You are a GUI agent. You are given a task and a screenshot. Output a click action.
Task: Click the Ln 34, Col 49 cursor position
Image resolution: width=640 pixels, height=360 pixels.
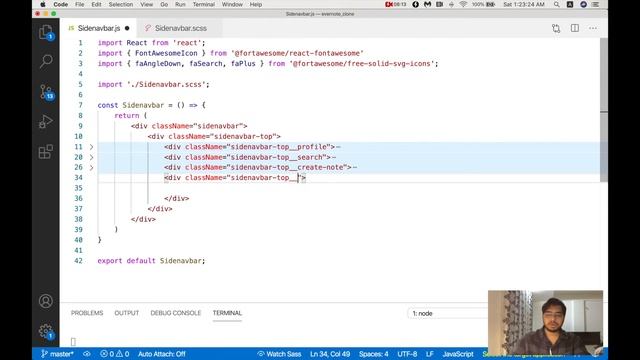click(330, 354)
